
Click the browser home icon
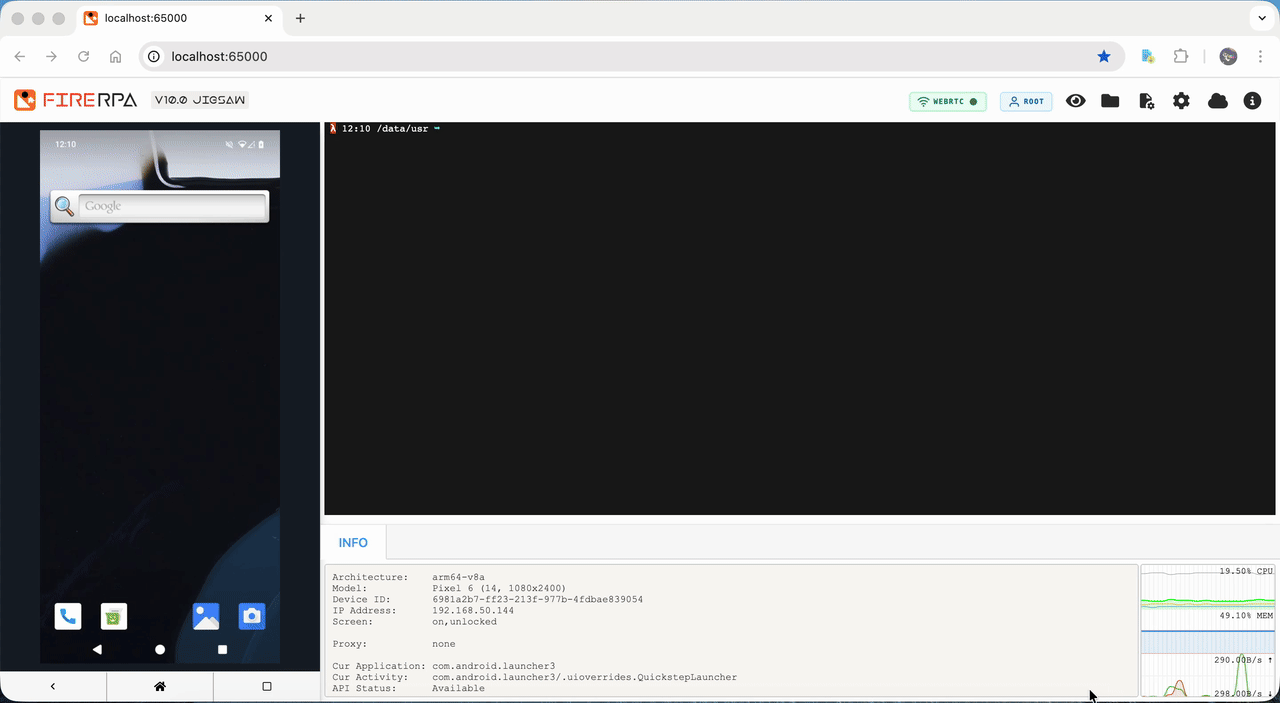[116, 57]
